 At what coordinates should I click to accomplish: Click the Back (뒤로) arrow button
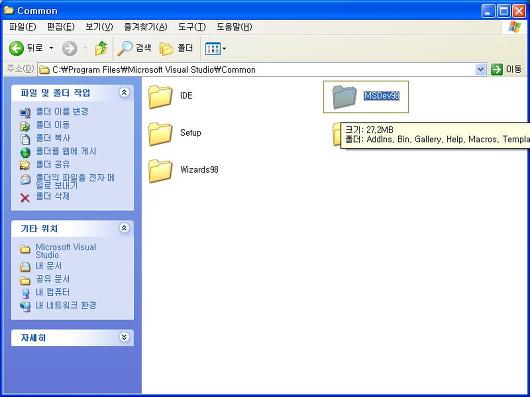[x=26, y=48]
